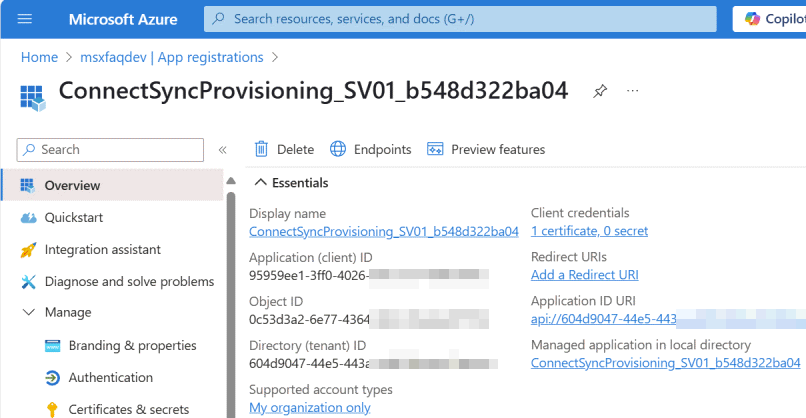Click the Branding & properties icon

[52, 346]
